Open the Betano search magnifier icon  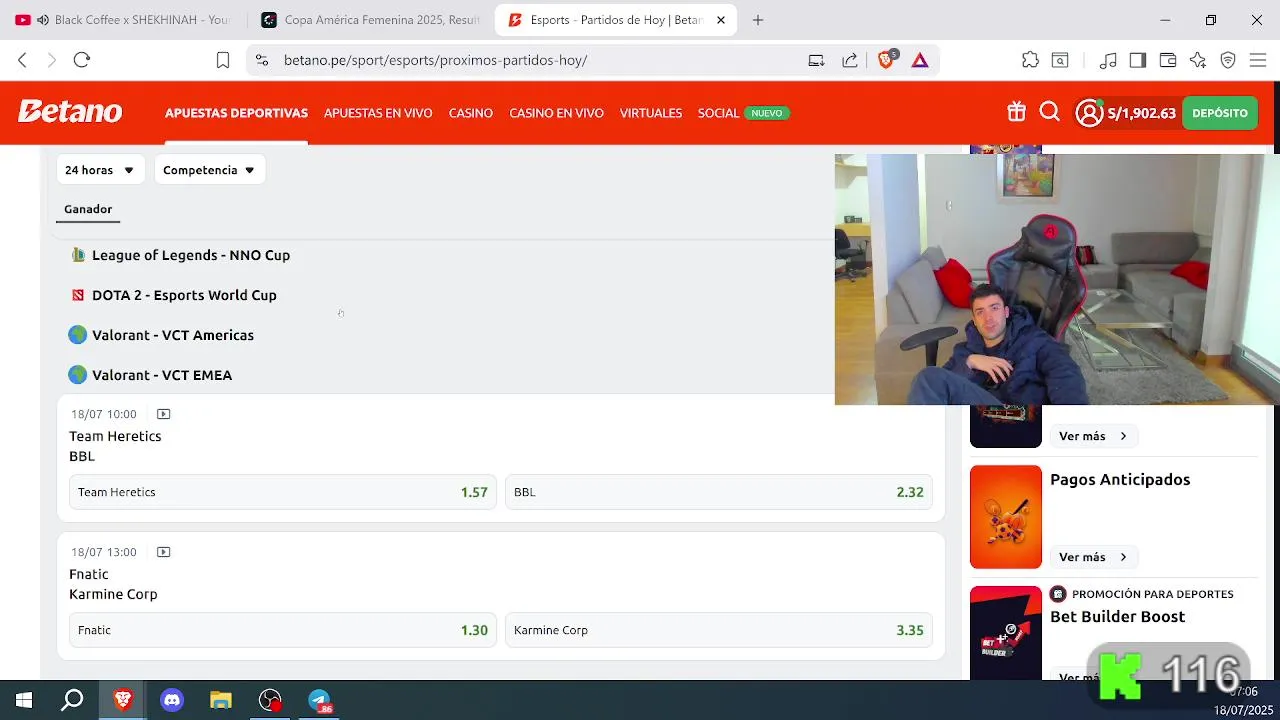pyautogui.click(x=1049, y=112)
